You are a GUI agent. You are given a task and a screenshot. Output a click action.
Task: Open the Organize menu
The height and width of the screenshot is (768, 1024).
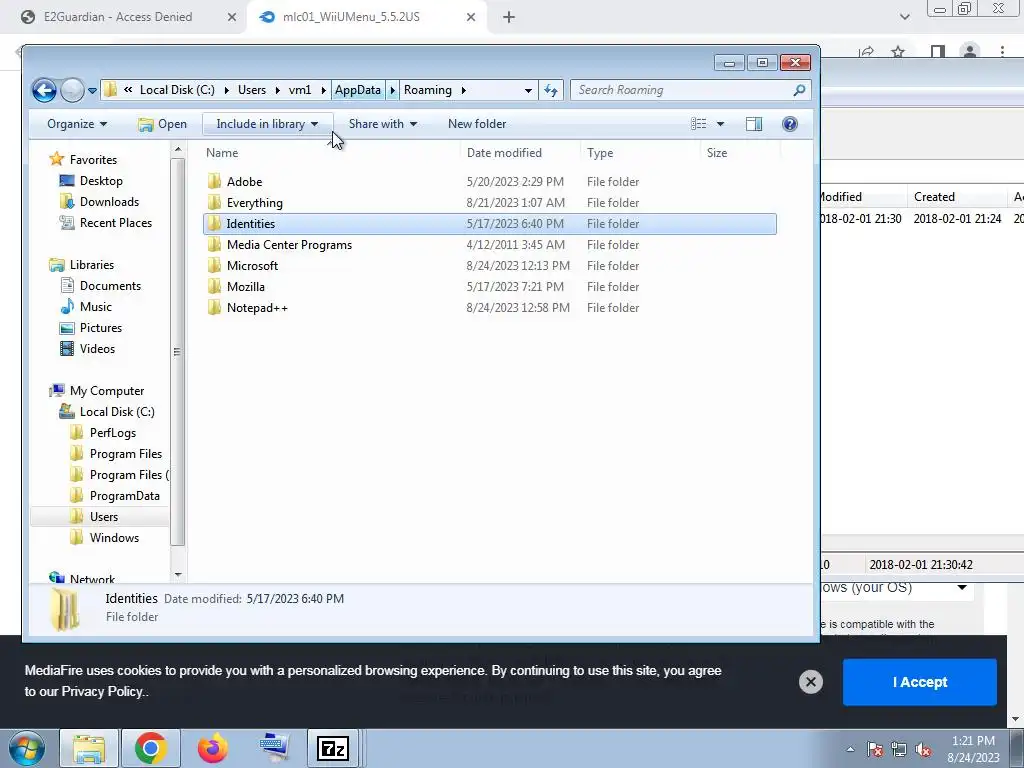[77, 124]
